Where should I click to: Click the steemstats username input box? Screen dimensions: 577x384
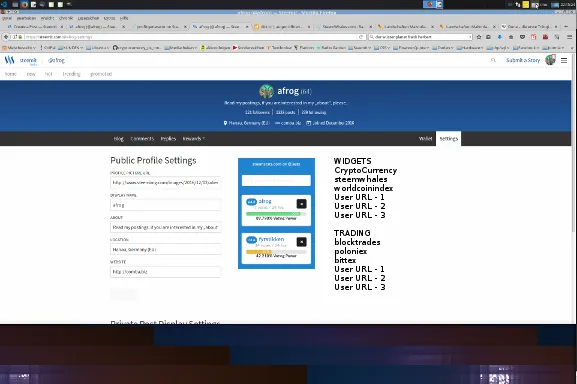point(276,181)
